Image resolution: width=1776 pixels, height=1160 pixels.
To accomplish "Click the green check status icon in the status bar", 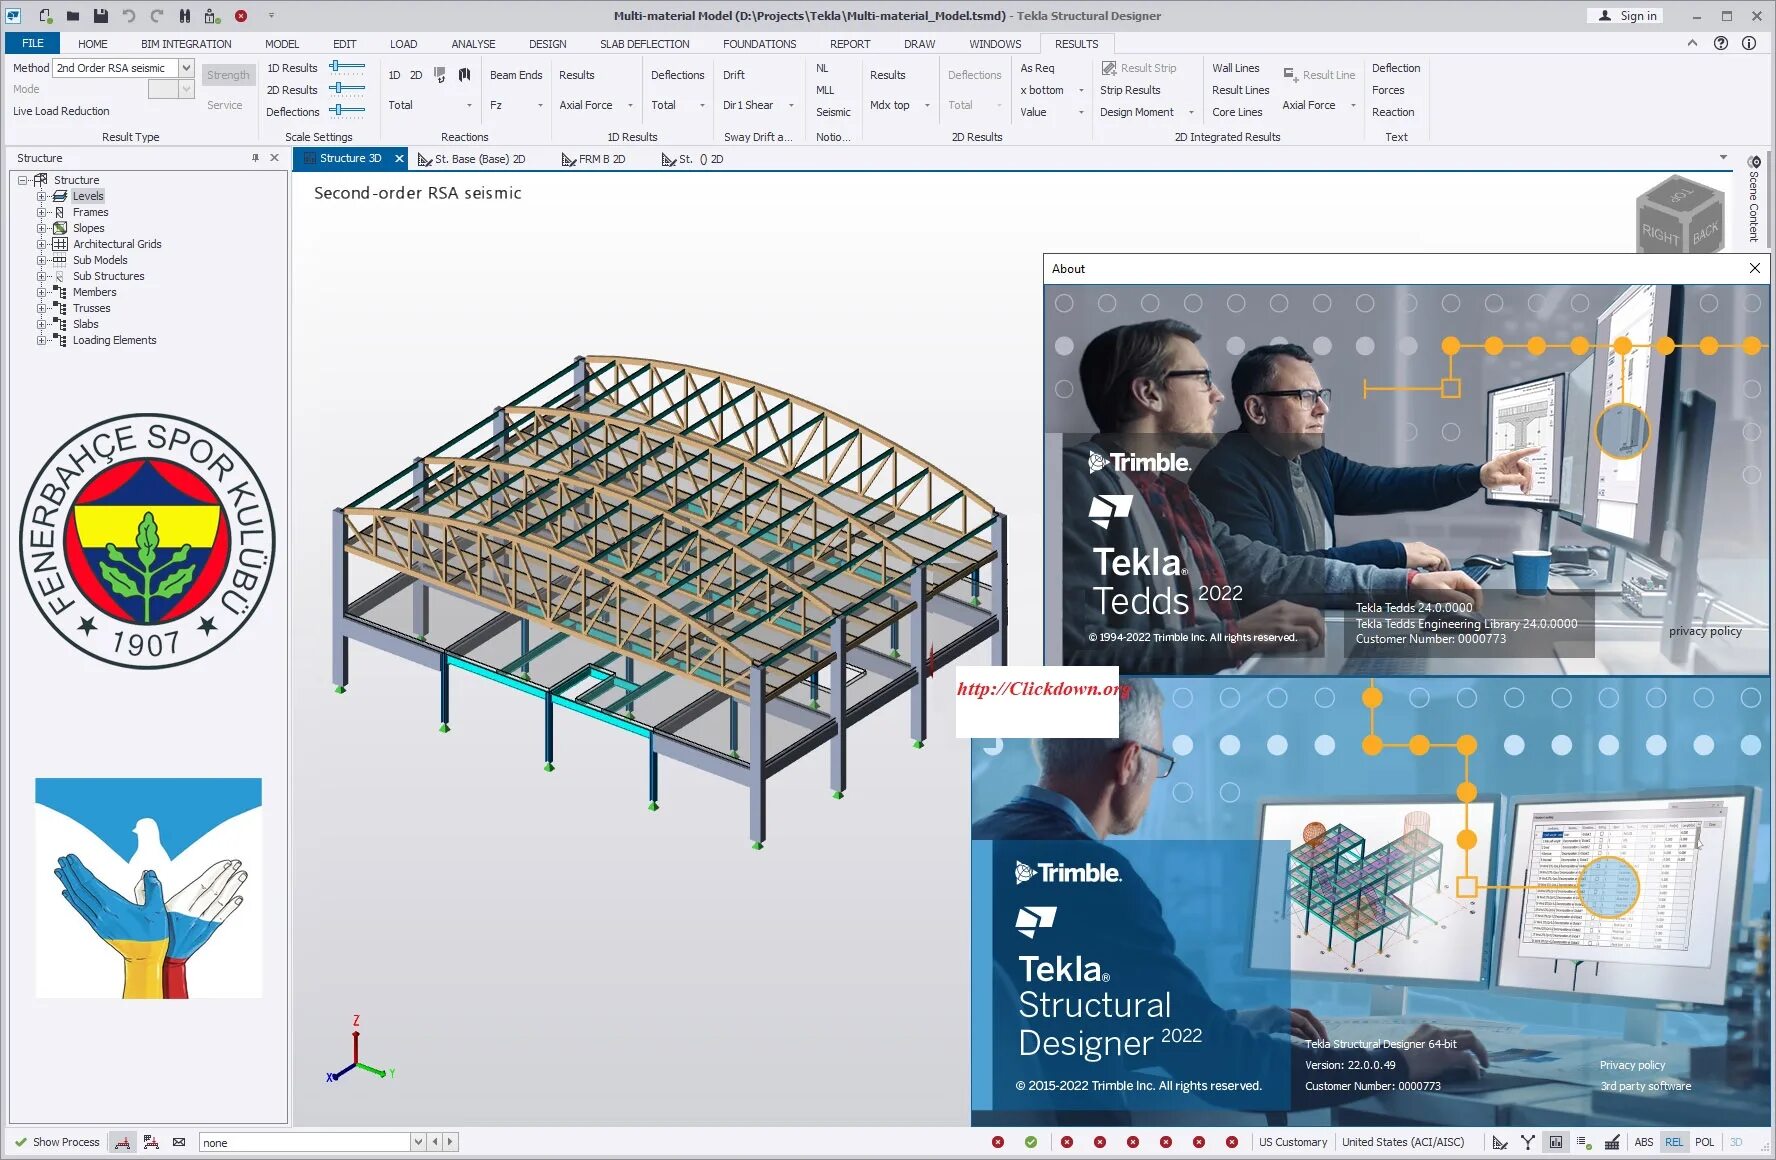I will tap(1031, 1142).
